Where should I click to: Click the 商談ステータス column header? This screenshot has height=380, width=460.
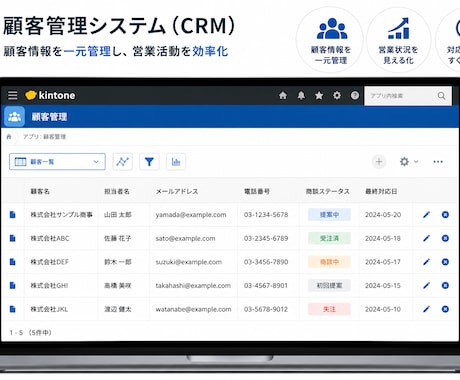click(x=328, y=191)
